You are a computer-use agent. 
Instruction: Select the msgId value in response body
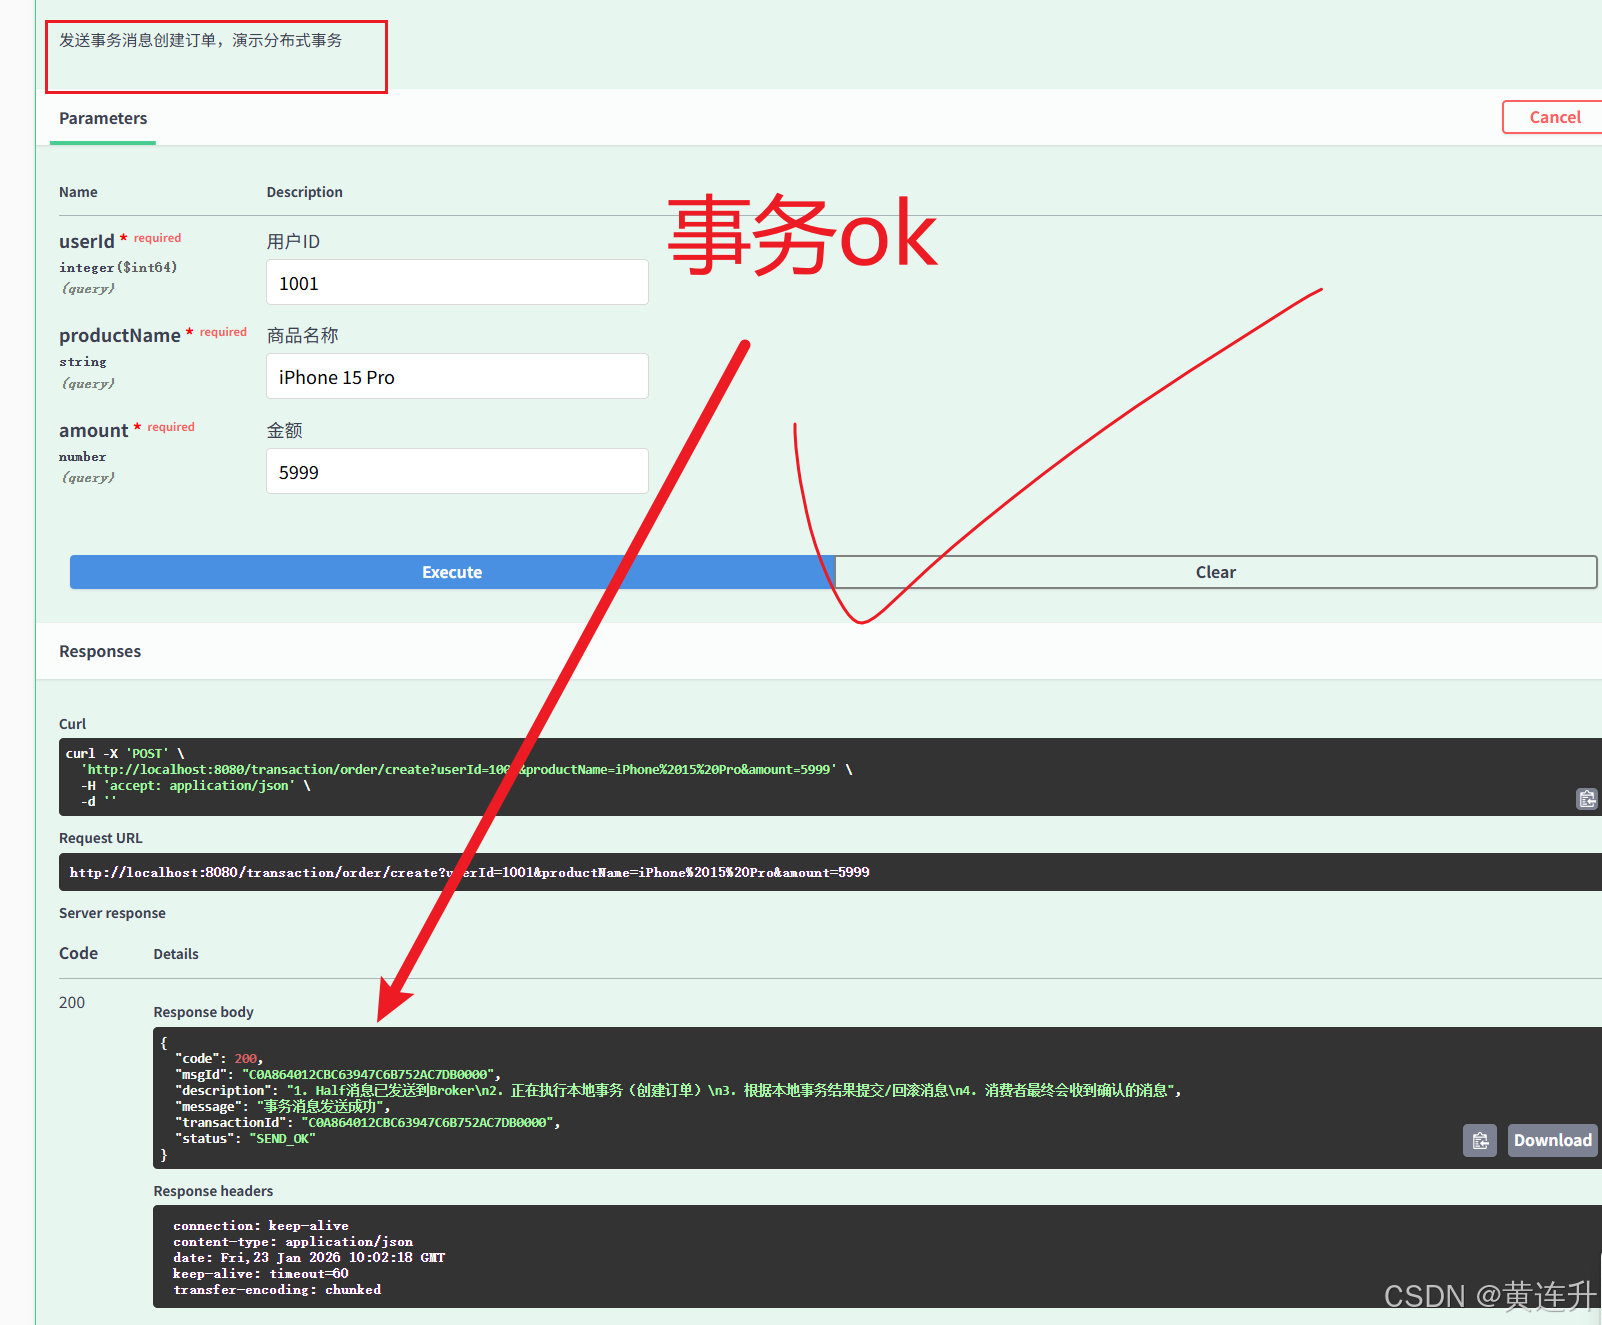(368, 1075)
